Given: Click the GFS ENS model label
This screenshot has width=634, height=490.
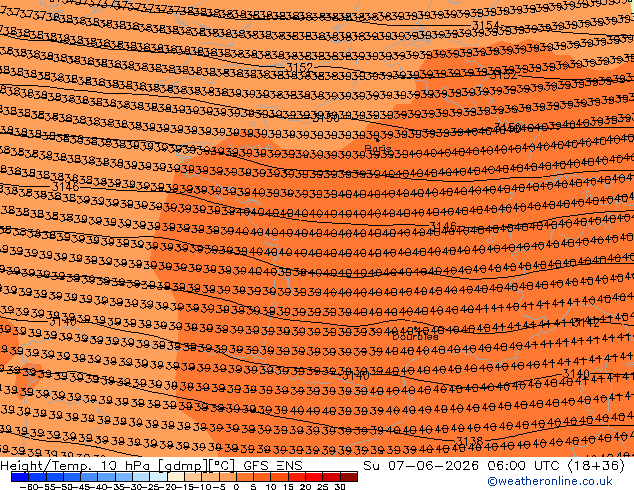Looking at the screenshot, I should (273, 465).
